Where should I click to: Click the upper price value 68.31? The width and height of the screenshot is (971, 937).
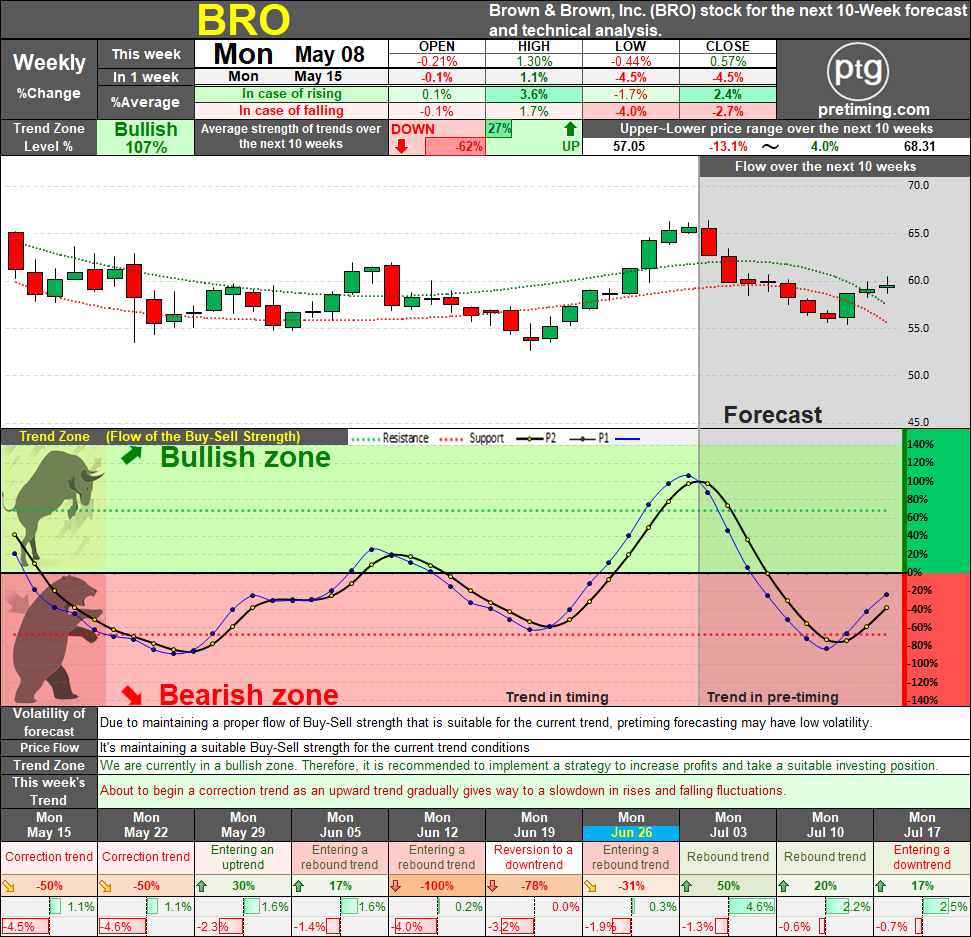pos(920,147)
